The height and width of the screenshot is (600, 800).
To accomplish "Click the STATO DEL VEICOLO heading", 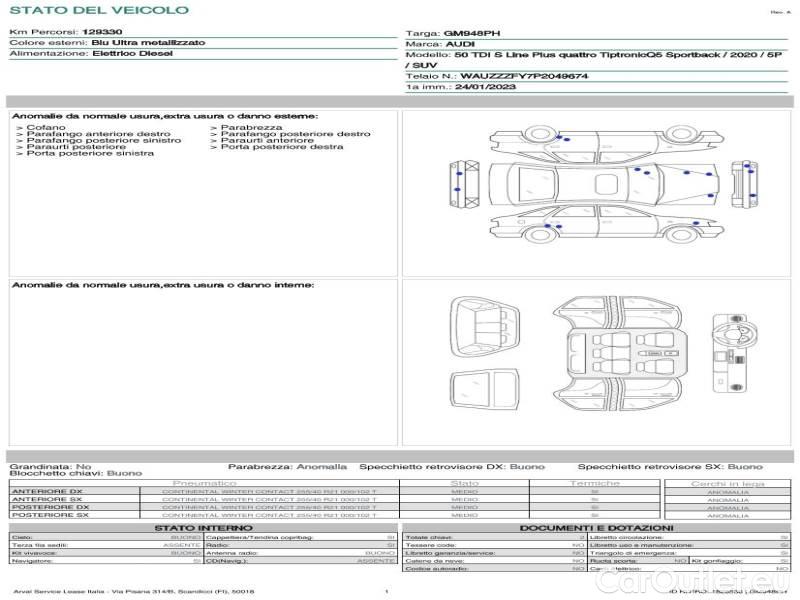I will 99,10.
